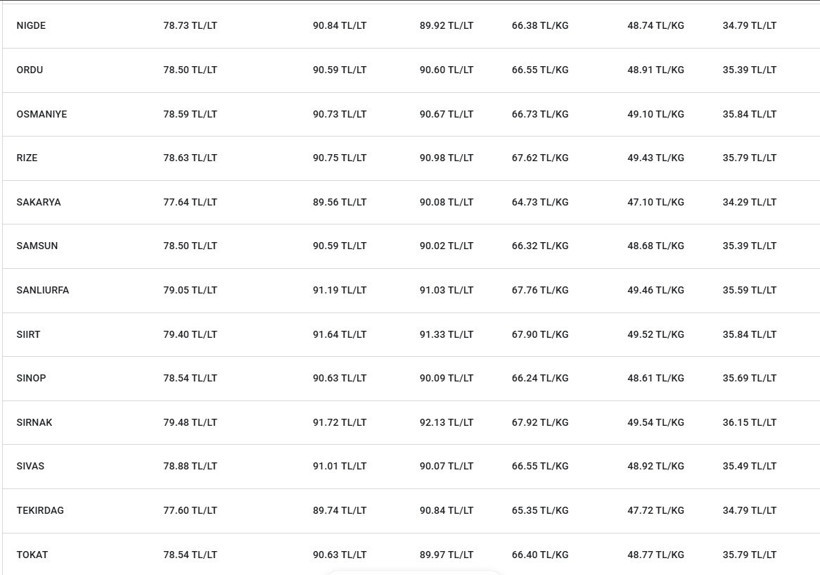The image size is (820, 575).
Task: Click the TEKIRDAG city name
Action: pos(40,510)
